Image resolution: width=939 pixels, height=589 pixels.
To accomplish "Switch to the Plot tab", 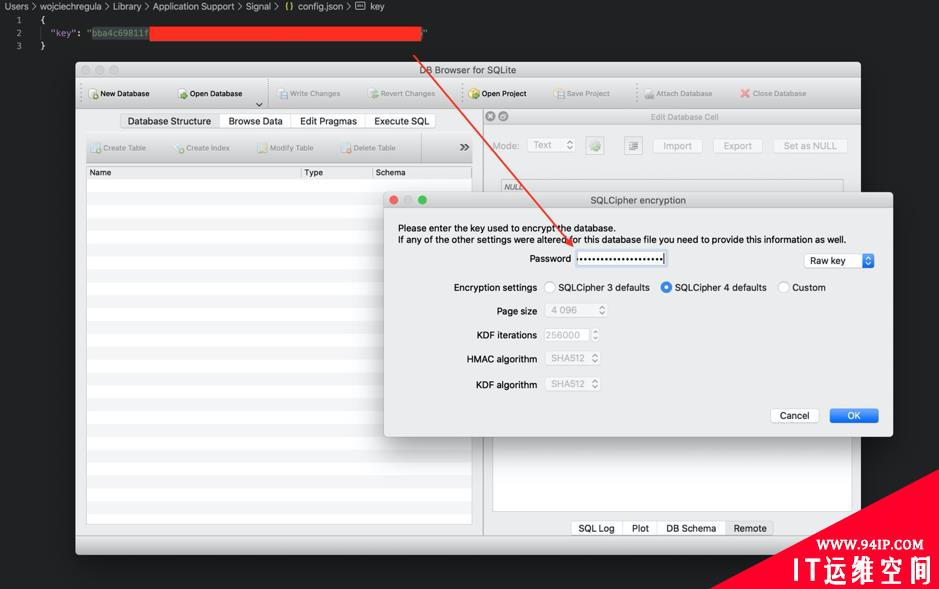I will [x=640, y=529].
